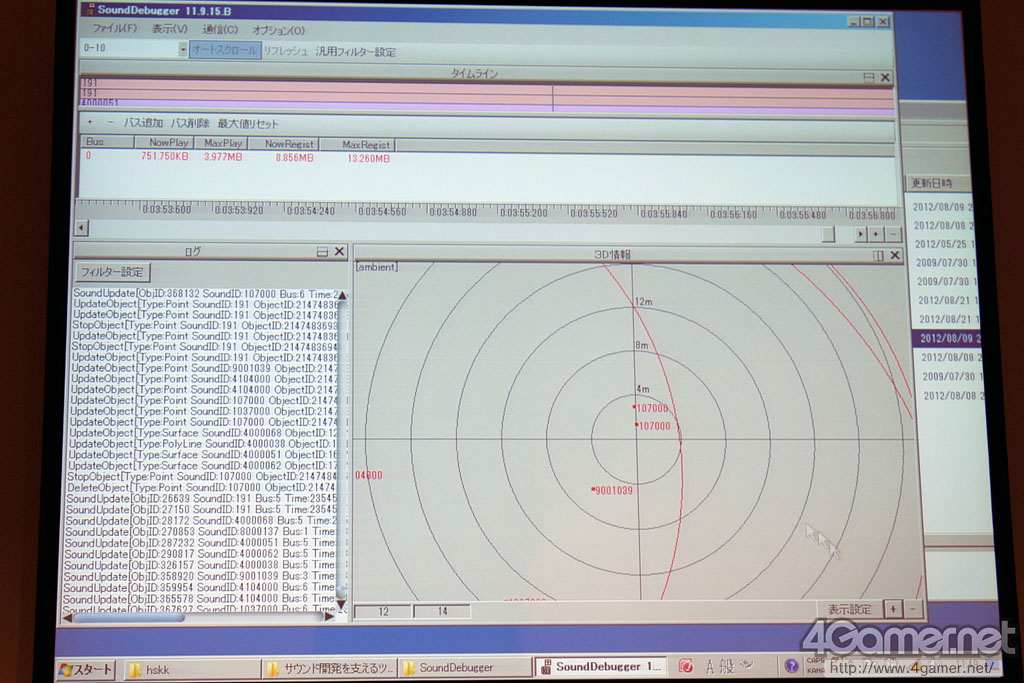Select log row SoundUpdate ObjID:358920

[x=200, y=576]
